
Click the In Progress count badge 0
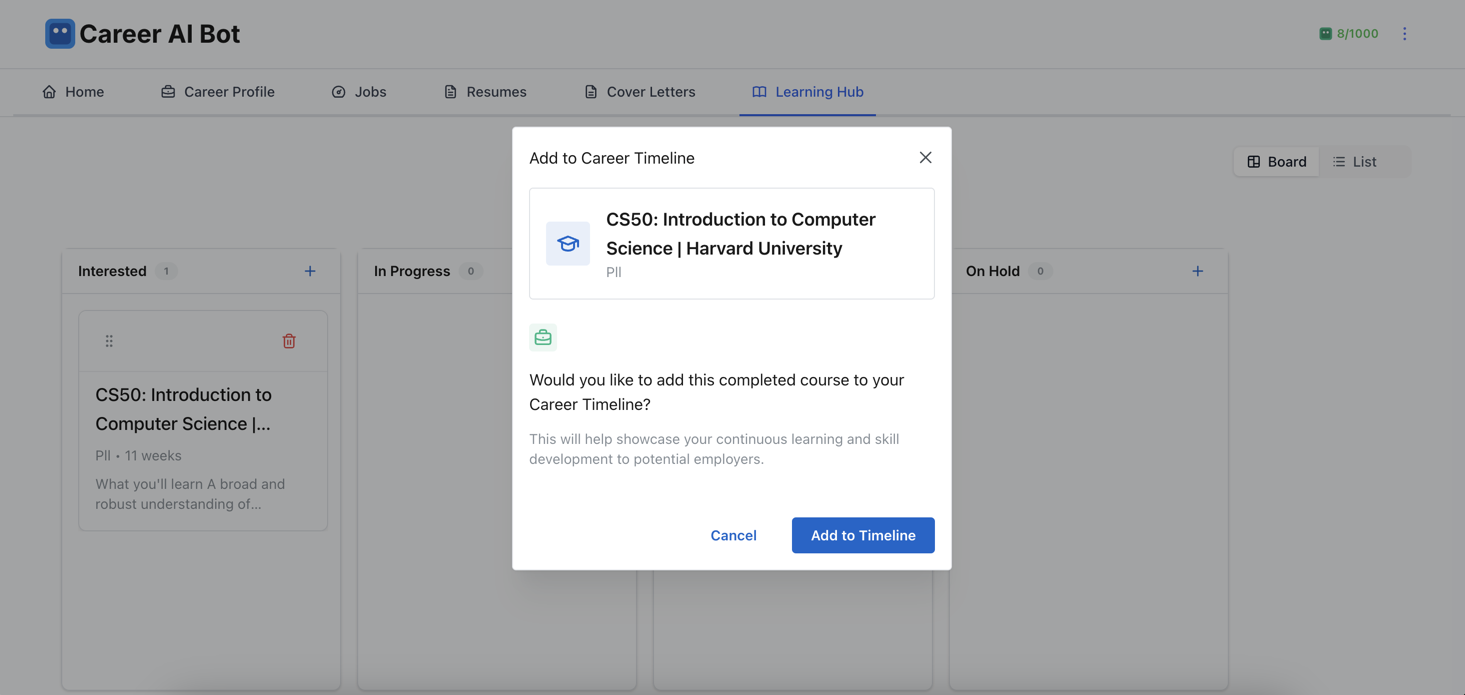pyautogui.click(x=471, y=271)
